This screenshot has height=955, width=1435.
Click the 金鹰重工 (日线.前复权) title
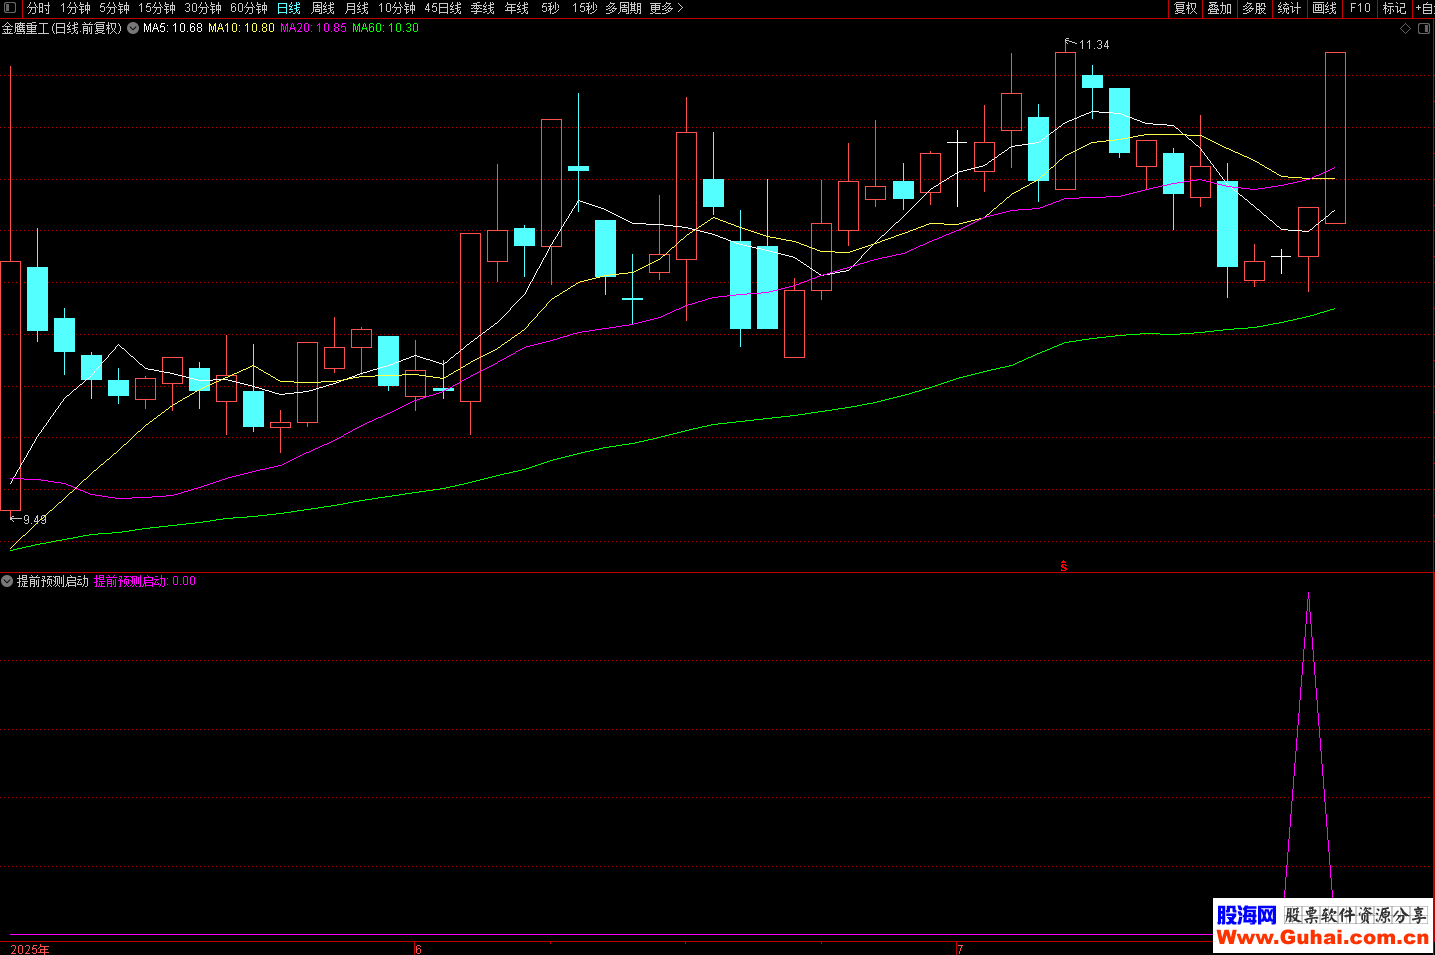click(x=62, y=28)
